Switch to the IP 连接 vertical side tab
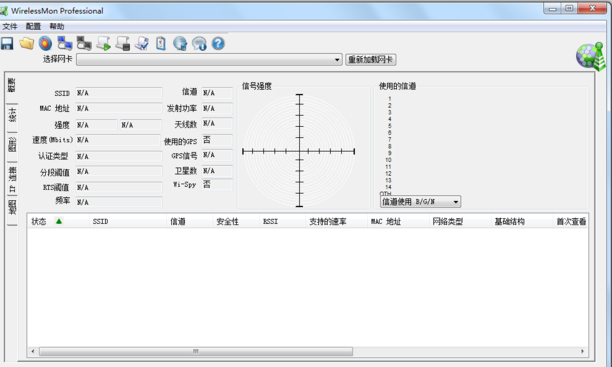This screenshot has width=612, height=367. 12,178
